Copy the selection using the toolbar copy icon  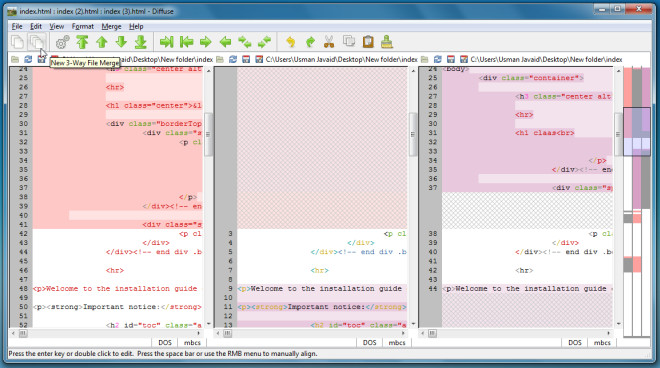(349, 41)
